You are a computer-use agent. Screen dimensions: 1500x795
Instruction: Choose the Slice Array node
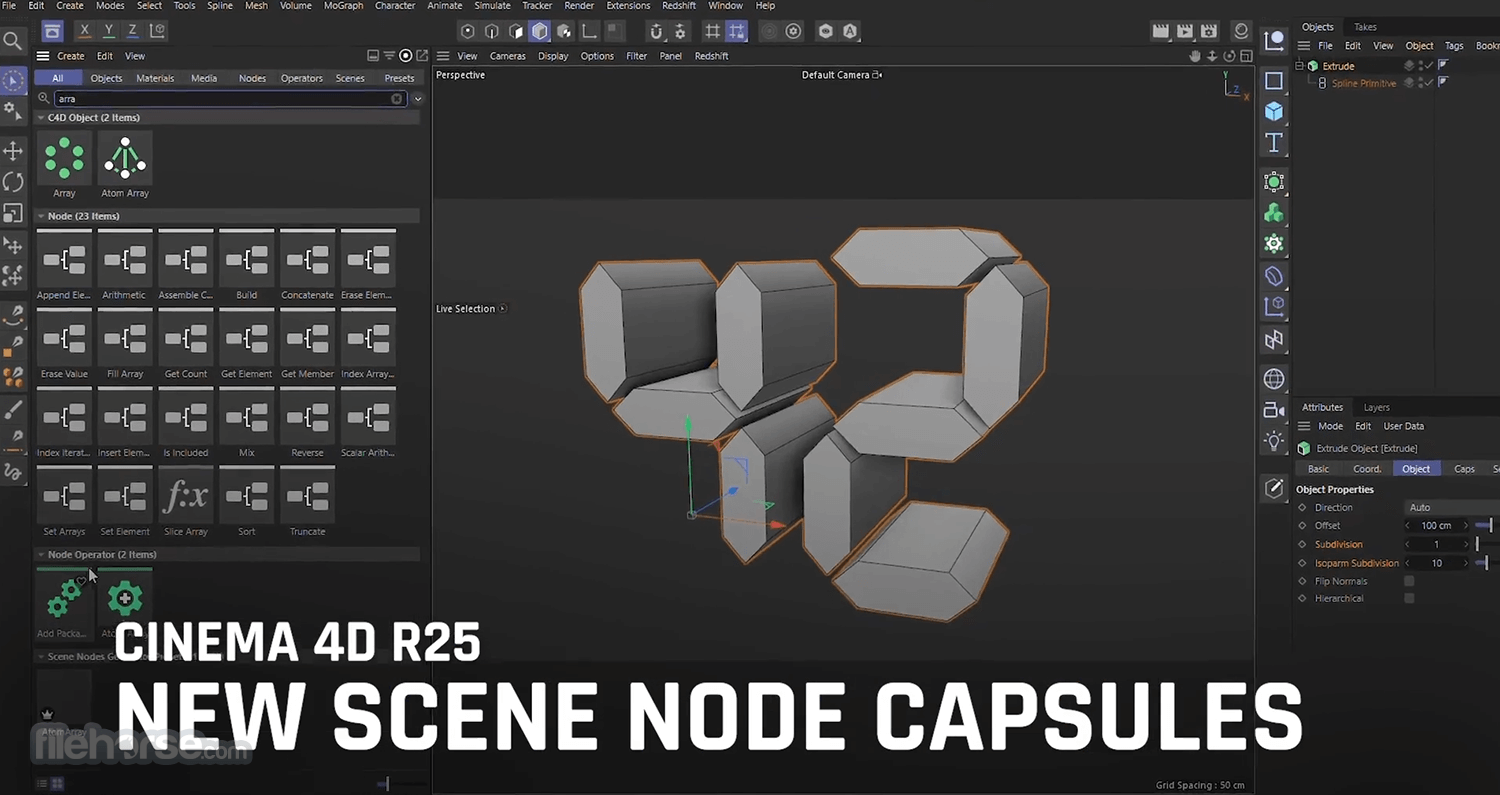(x=186, y=502)
